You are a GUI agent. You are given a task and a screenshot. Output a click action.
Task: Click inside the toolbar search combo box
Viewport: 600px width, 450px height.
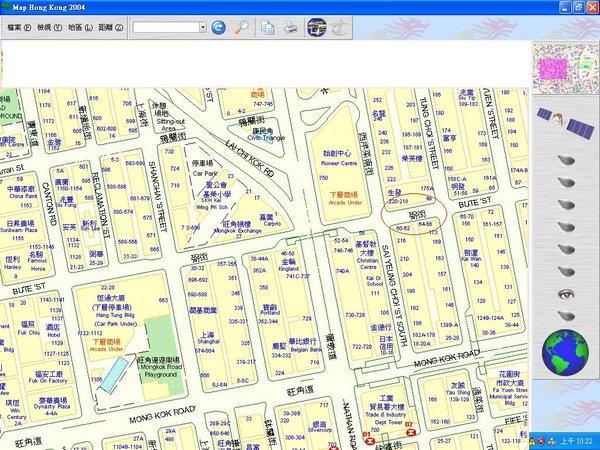point(166,27)
